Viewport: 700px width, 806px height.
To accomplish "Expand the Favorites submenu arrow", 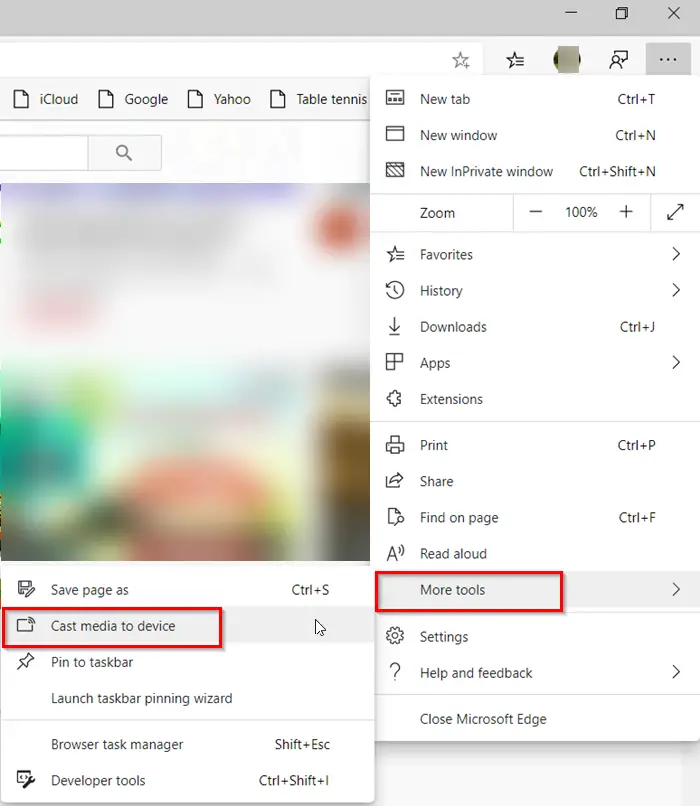I will 676,254.
